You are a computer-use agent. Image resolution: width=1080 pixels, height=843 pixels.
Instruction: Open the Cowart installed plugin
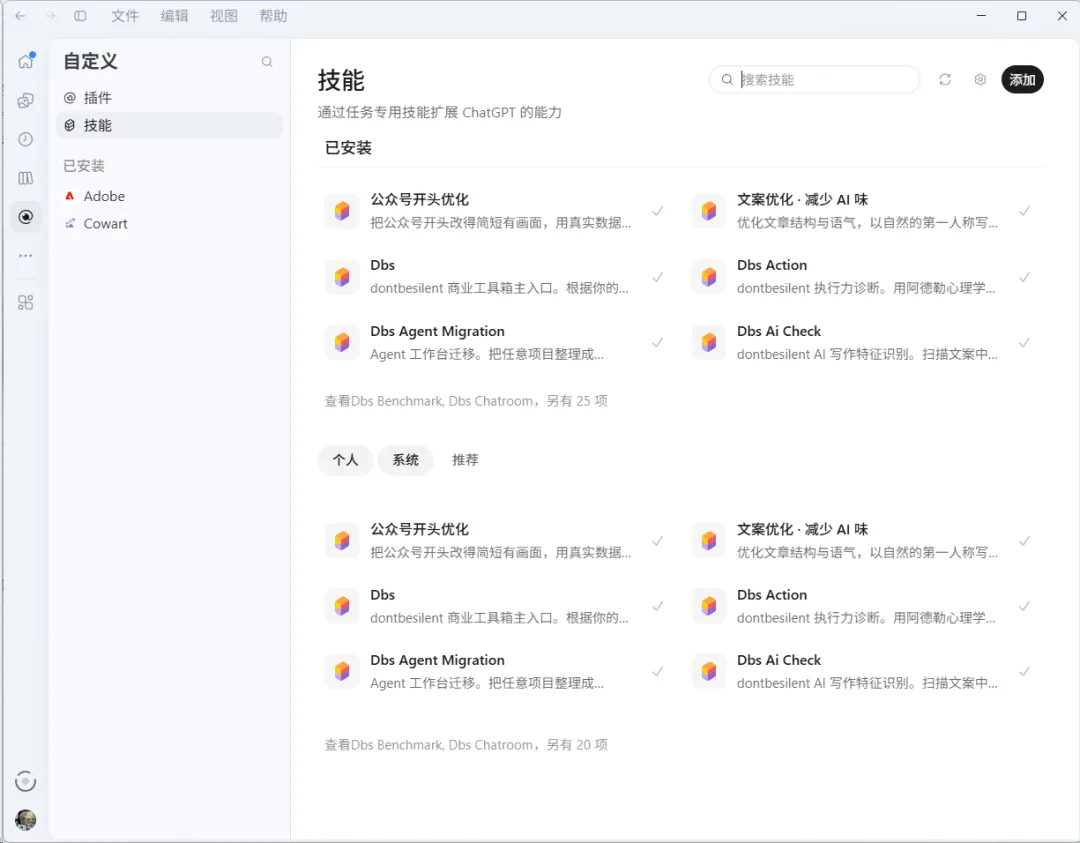tap(169, 223)
